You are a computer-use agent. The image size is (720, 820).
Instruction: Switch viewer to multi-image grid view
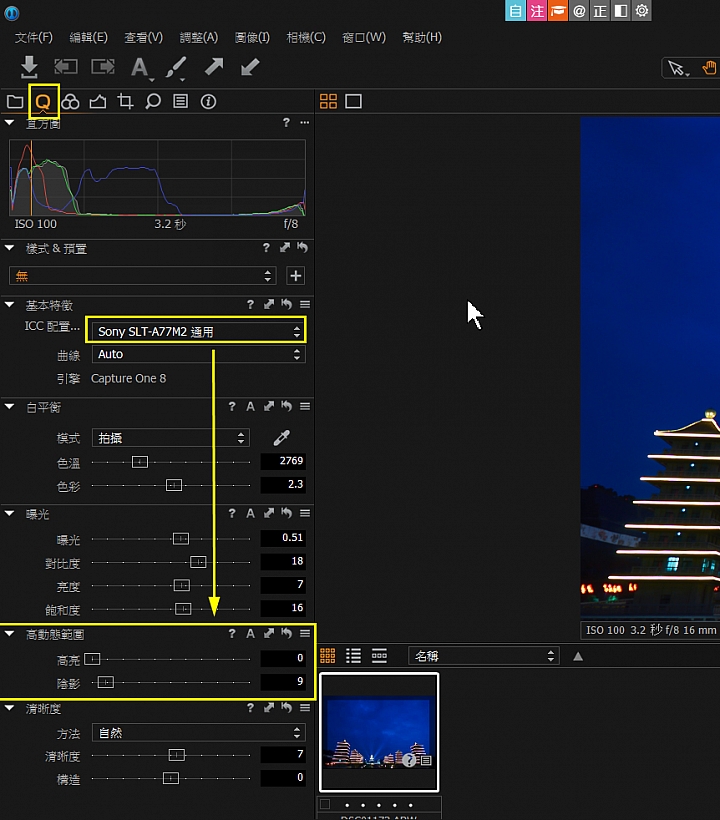(328, 101)
